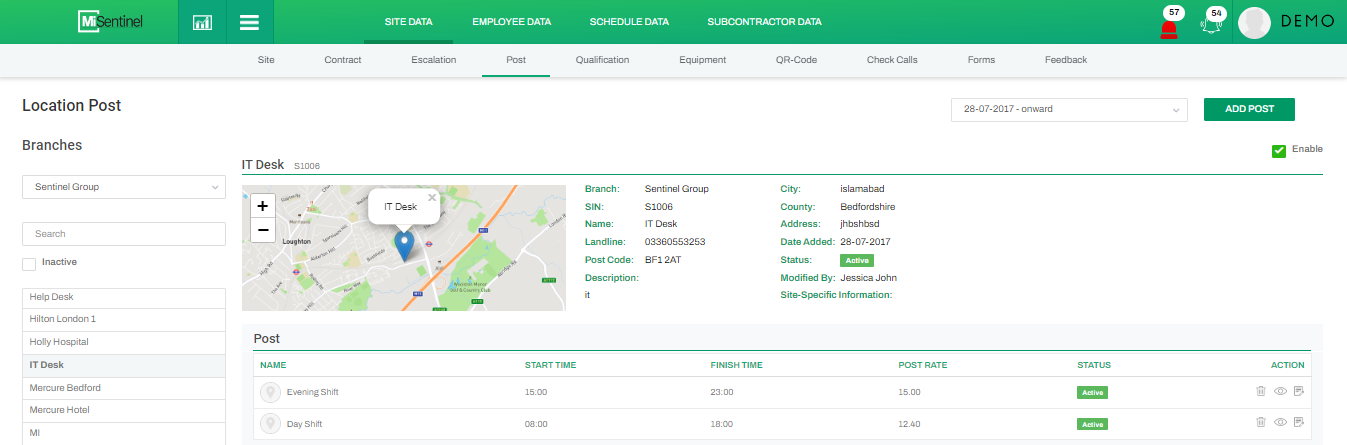Toggle the Enable checkbox

1278,151
